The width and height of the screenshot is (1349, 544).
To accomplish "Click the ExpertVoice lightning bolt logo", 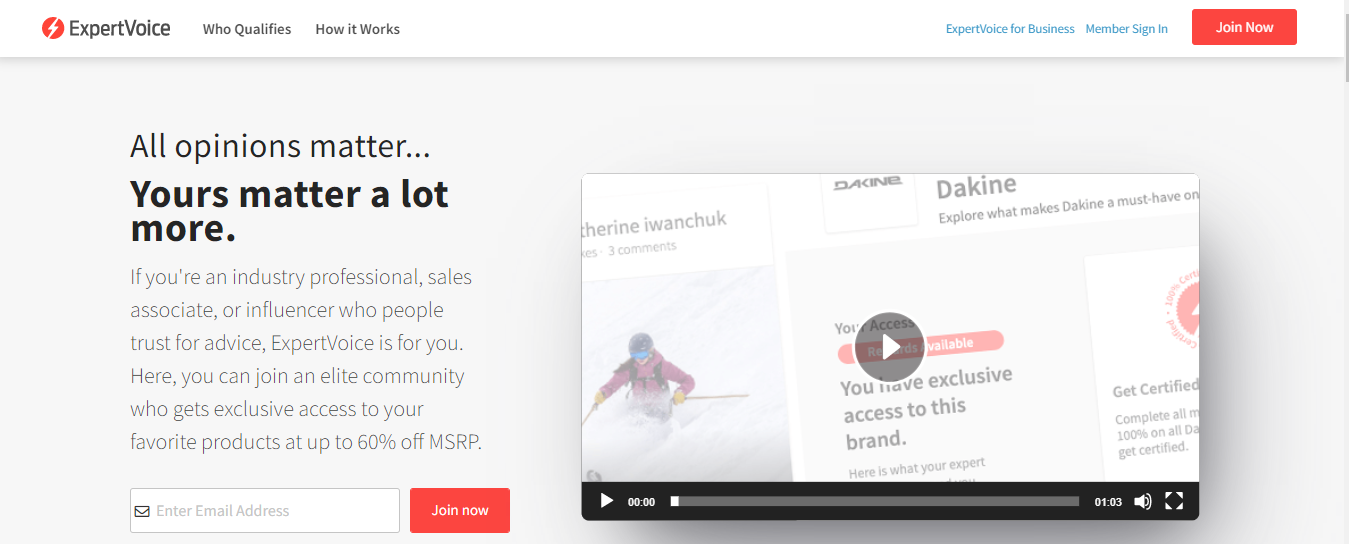I will click(x=53, y=29).
